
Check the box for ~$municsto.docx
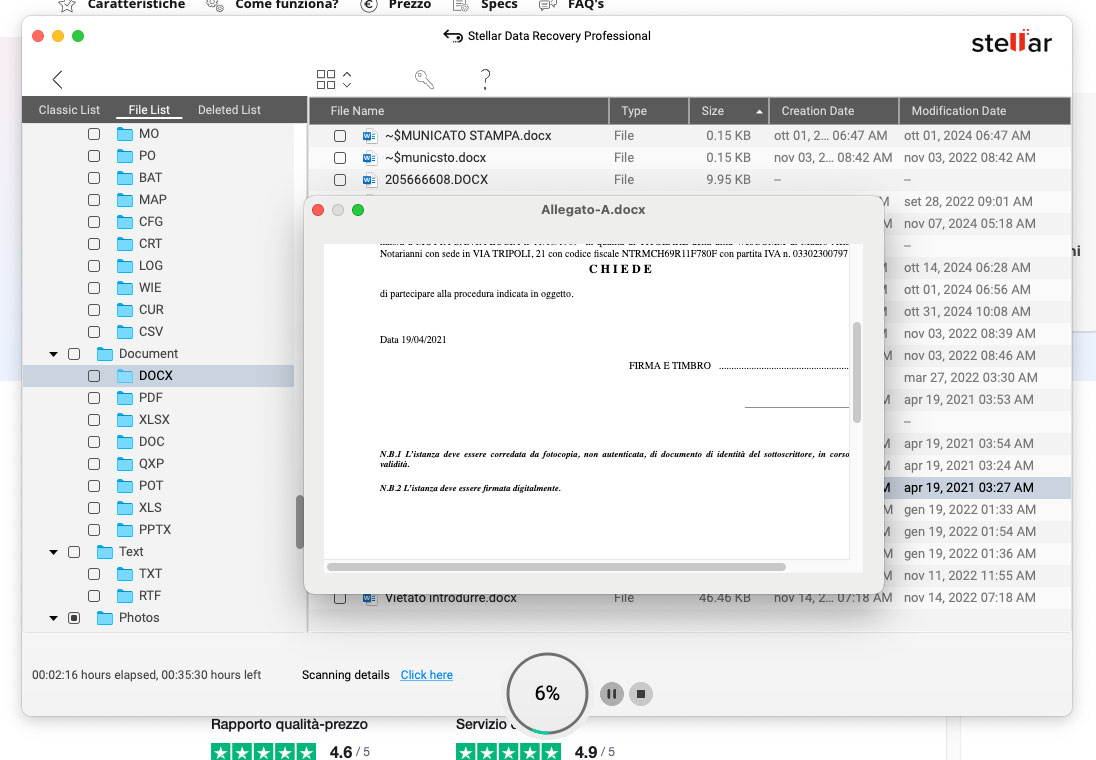[x=340, y=158]
